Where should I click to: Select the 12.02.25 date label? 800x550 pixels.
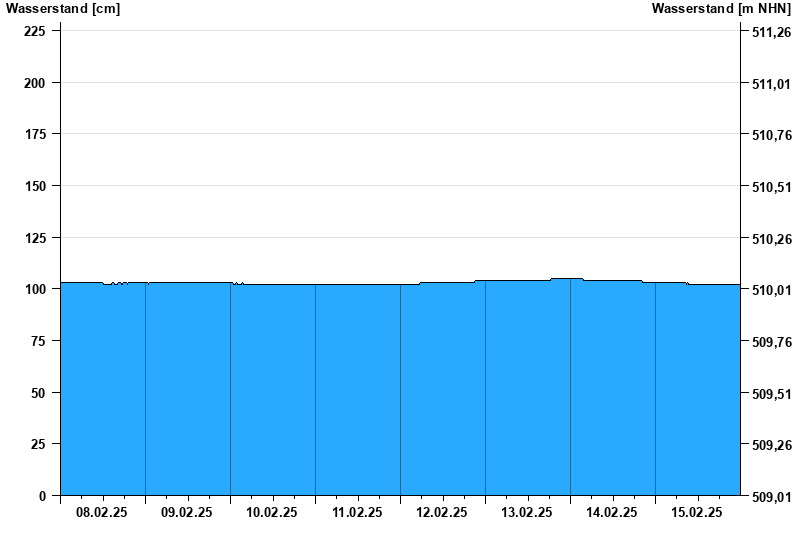pos(441,513)
